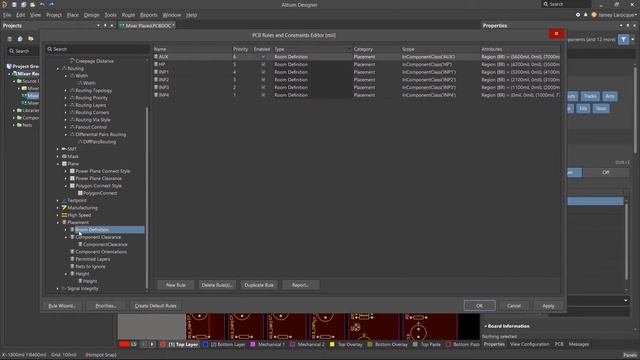Click the Off toggle in Properties panel
640x360 pixels.
point(605,173)
